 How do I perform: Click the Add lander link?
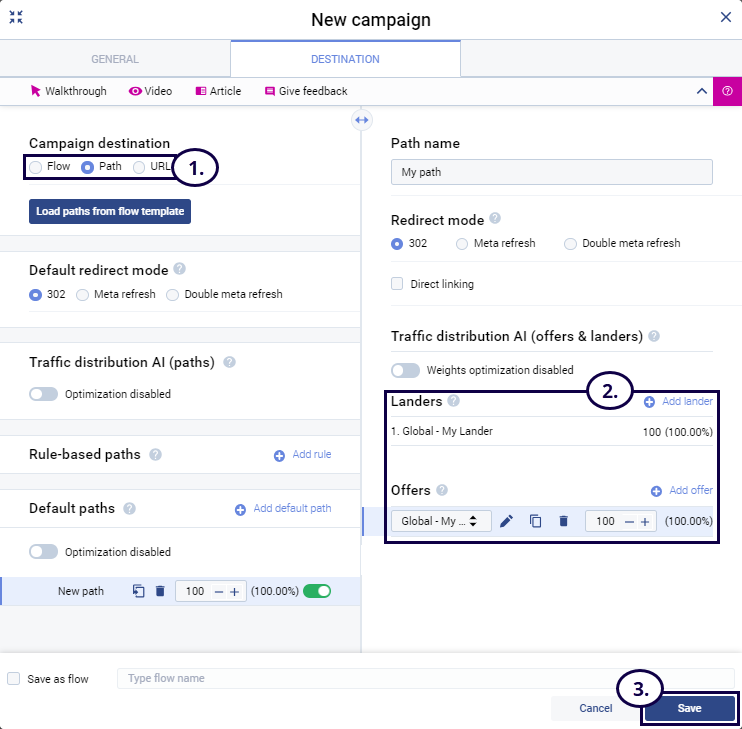click(679, 401)
